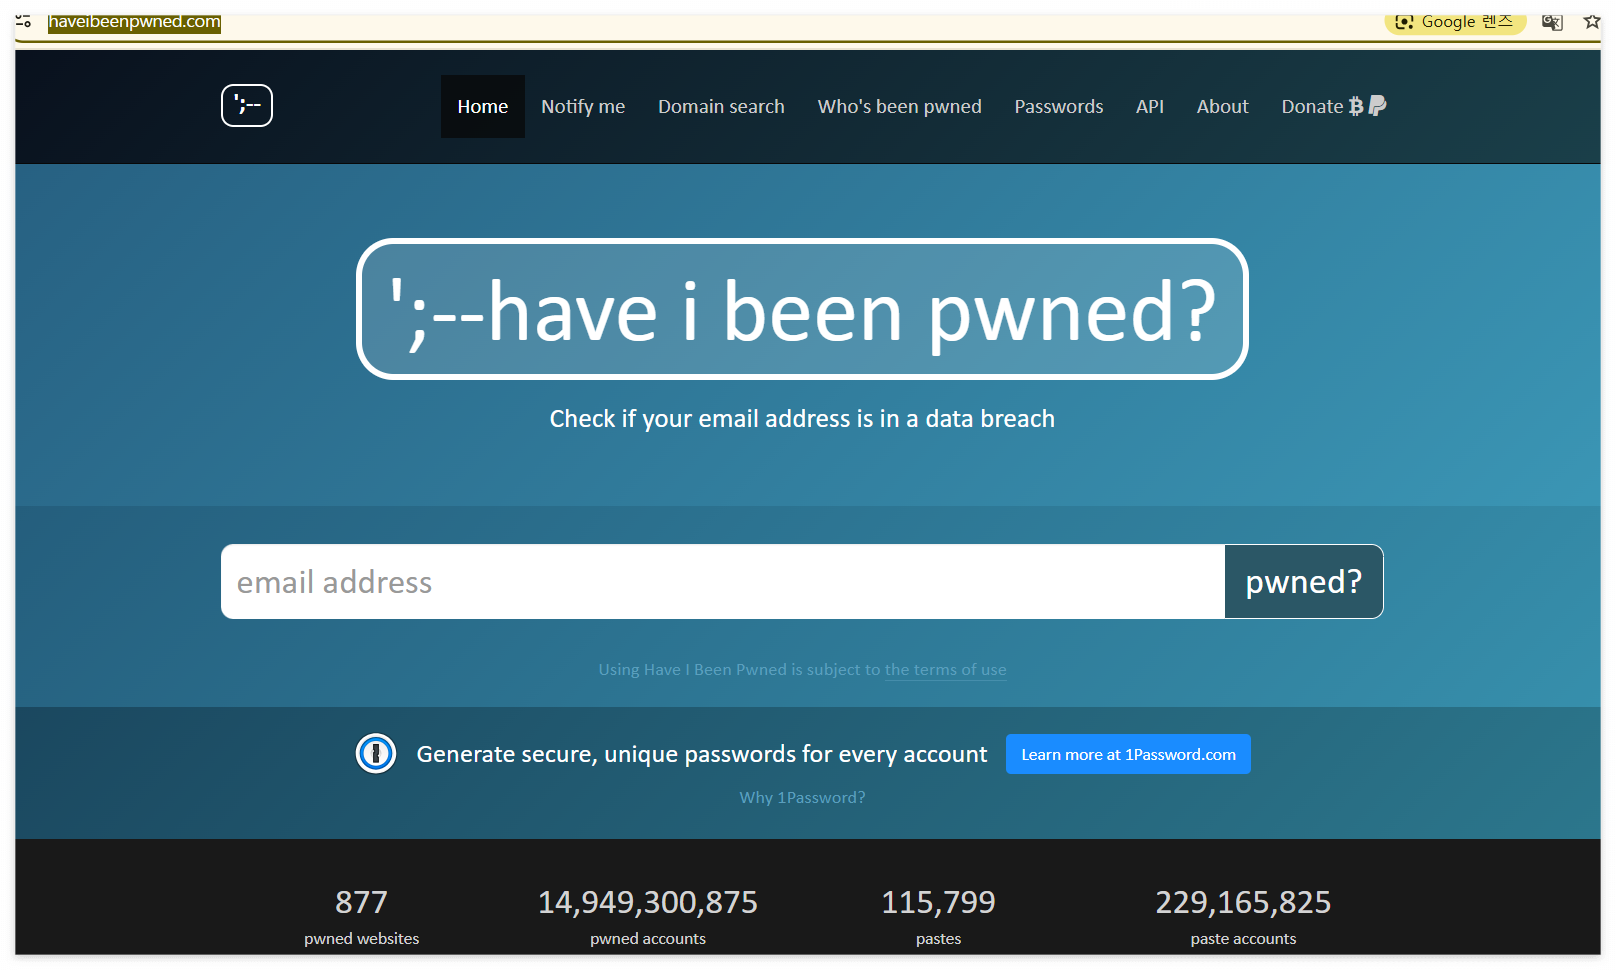The image size is (1616, 970).
Task: Click 'Generate secure, unique passwords' text
Action: [702, 754]
